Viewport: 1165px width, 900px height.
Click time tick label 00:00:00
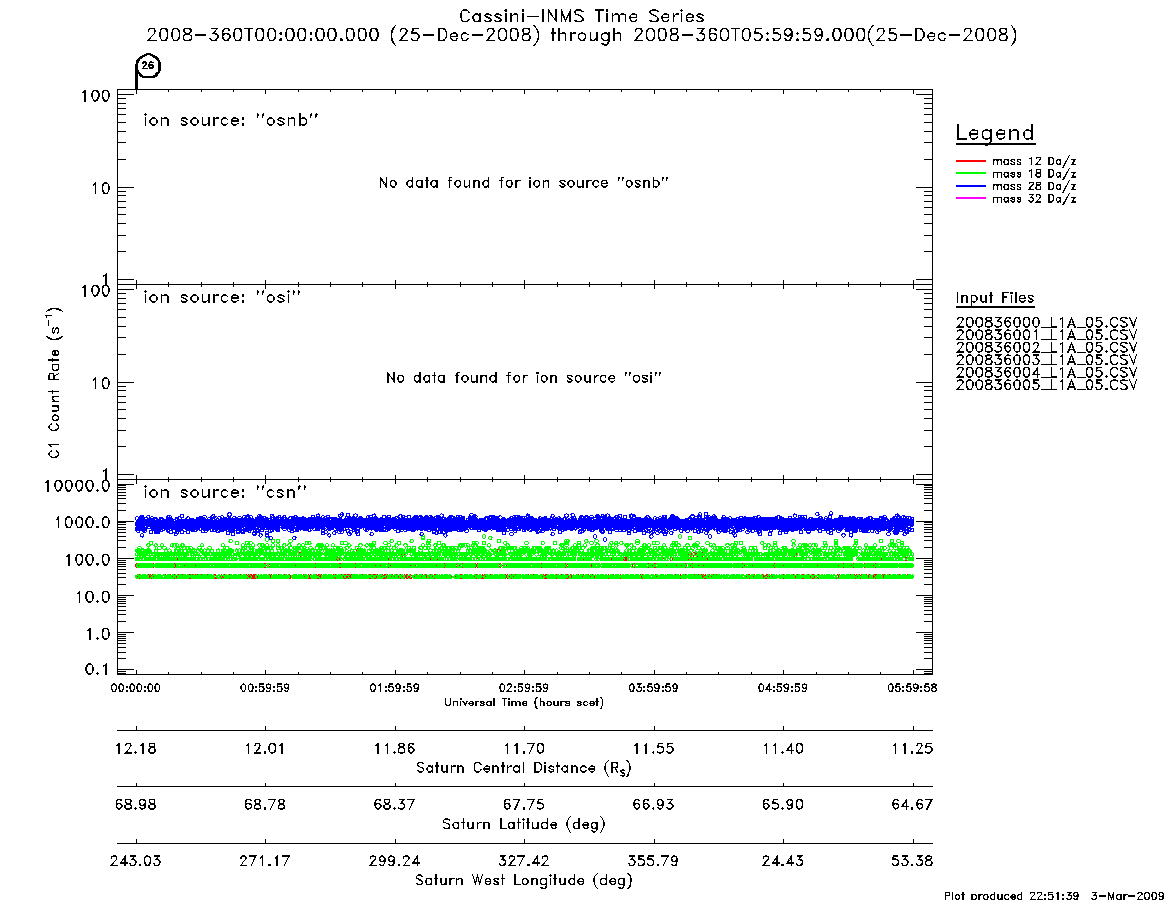(x=135, y=688)
